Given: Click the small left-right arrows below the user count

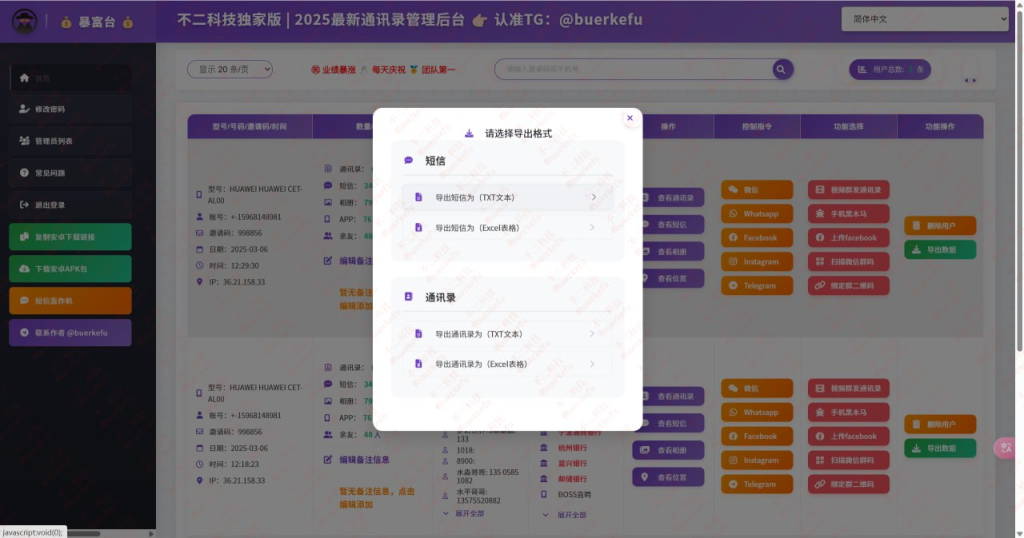Looking at the screenshot, I should [x=970, y=81].
